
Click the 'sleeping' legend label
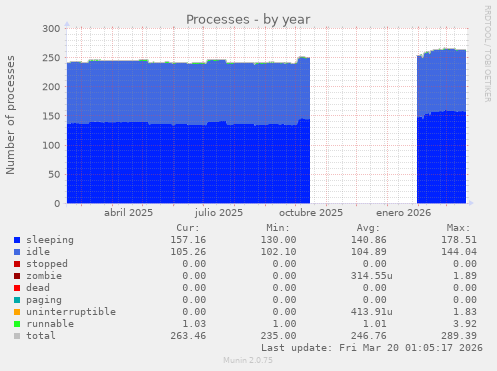pyautogui.click(x=50, y=240)
